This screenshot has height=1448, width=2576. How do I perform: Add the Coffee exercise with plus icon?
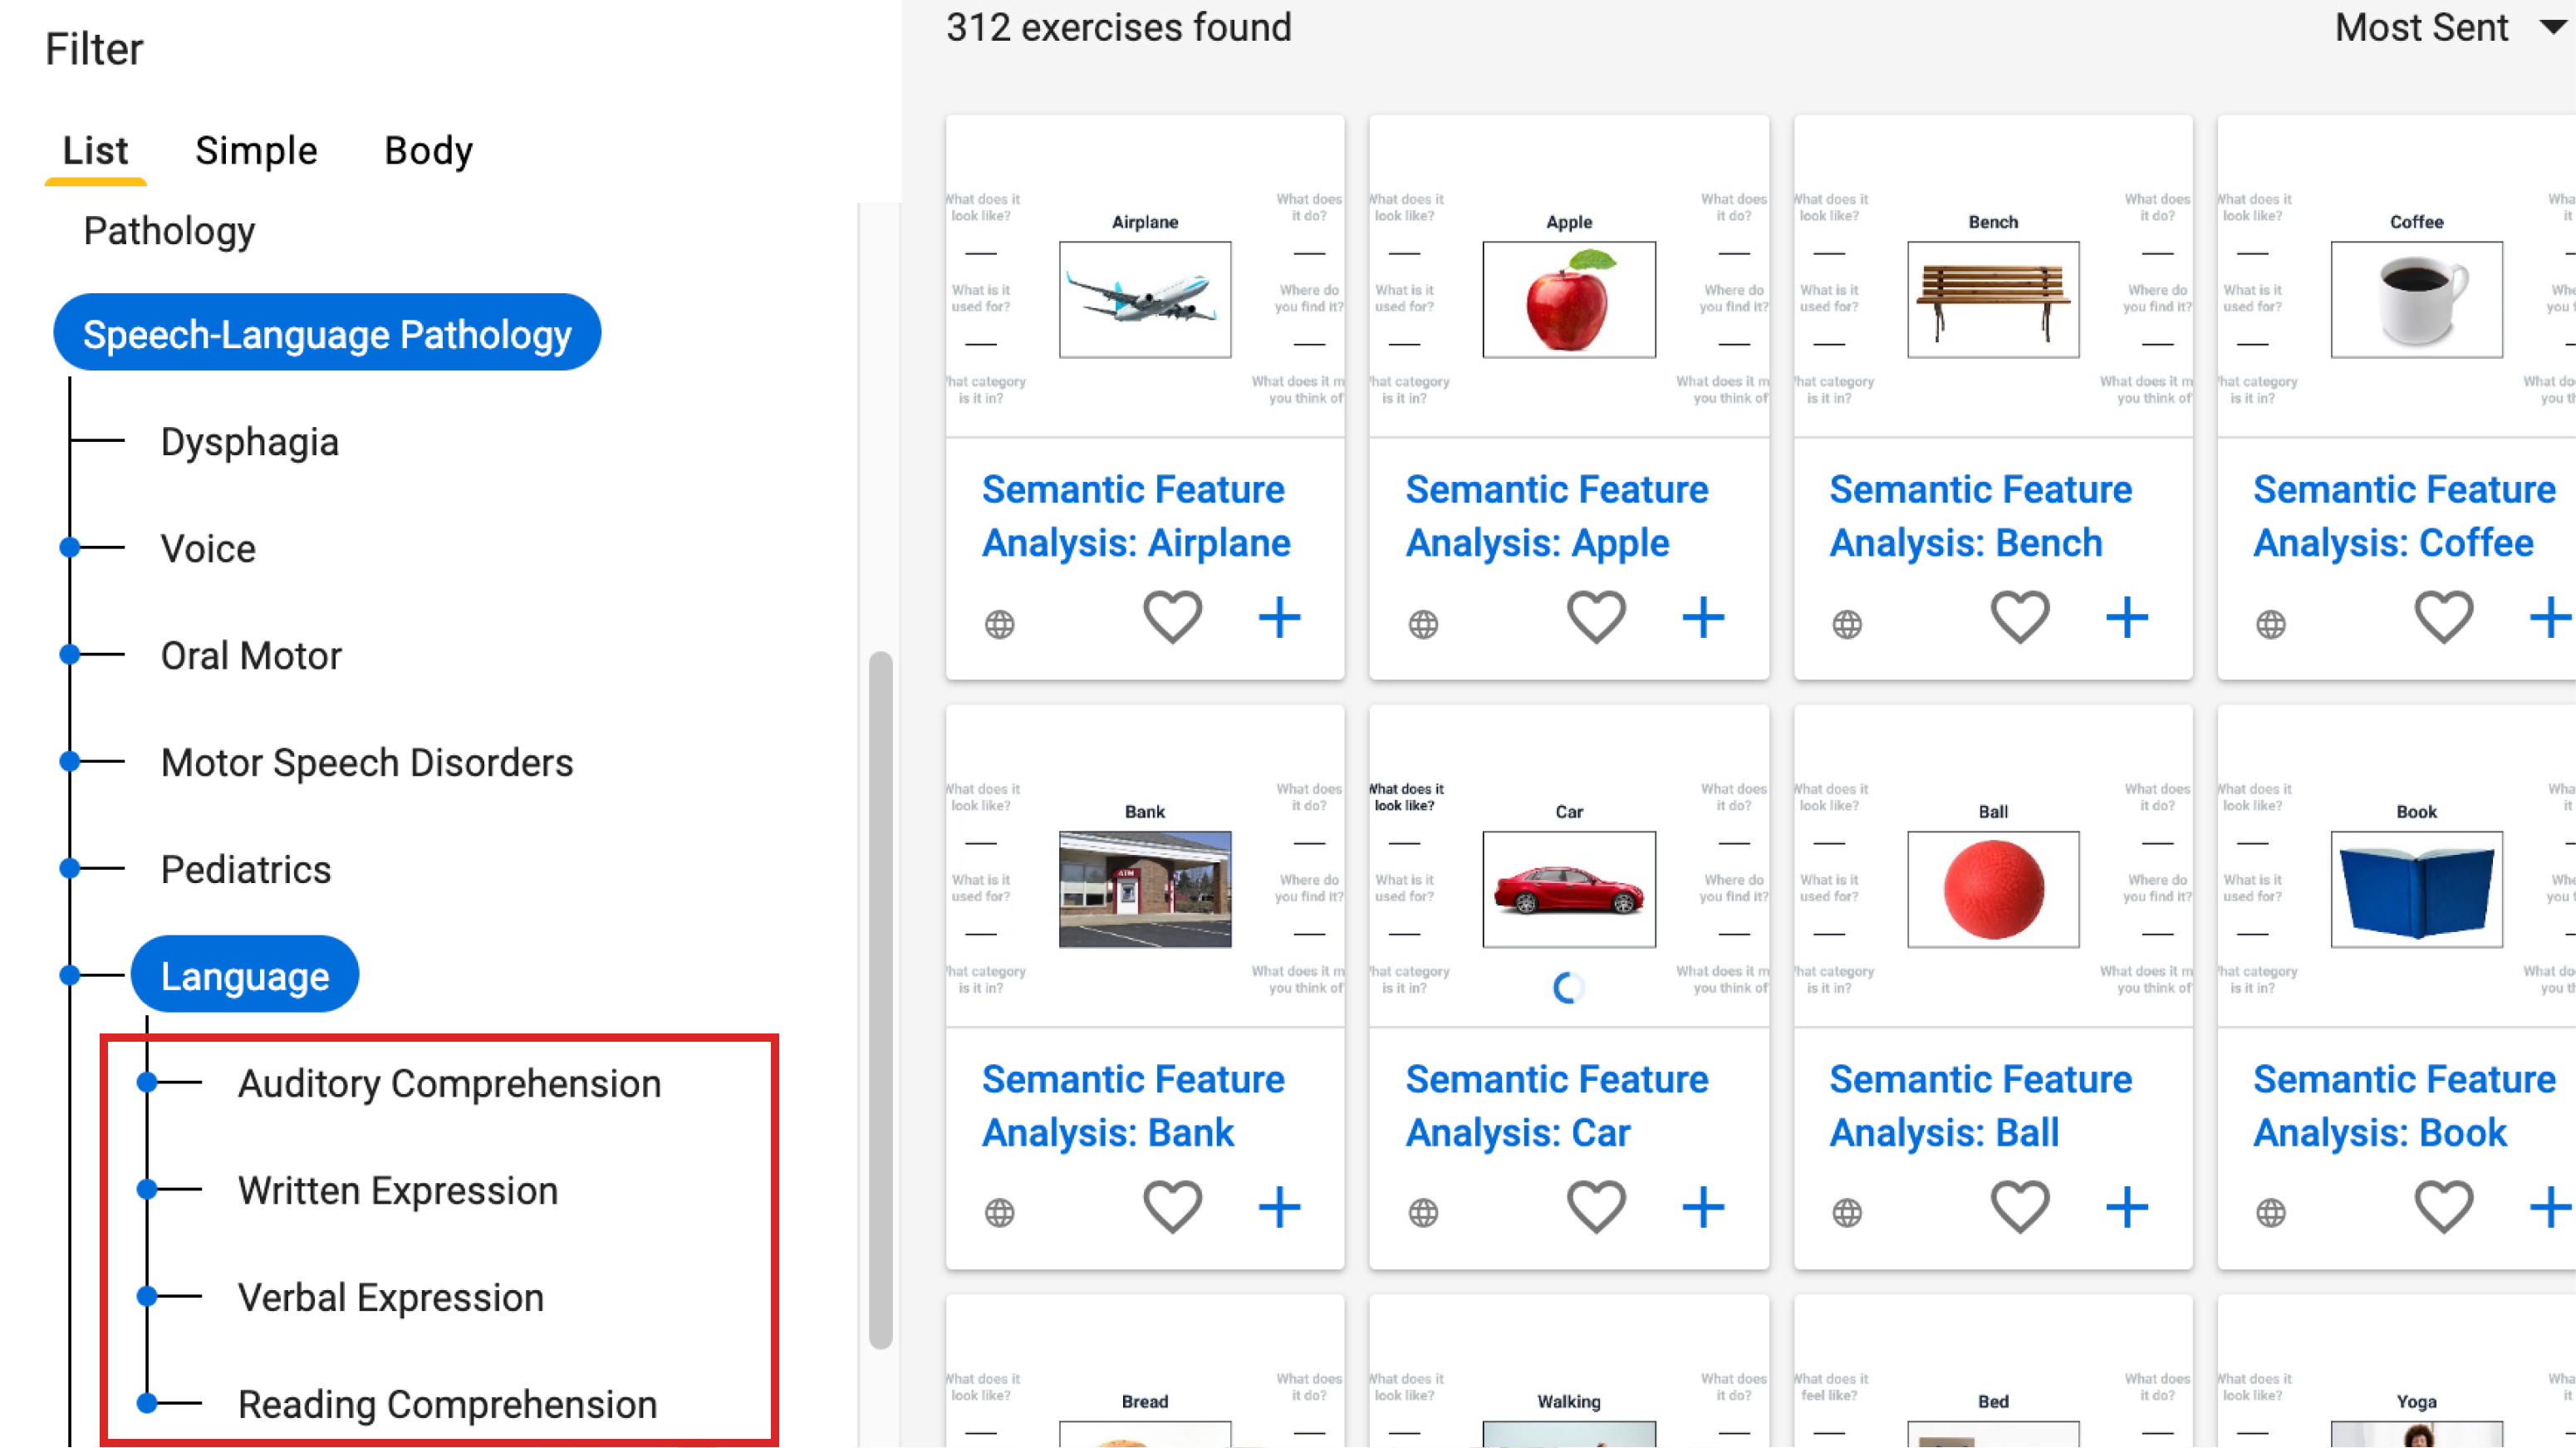2551,618
